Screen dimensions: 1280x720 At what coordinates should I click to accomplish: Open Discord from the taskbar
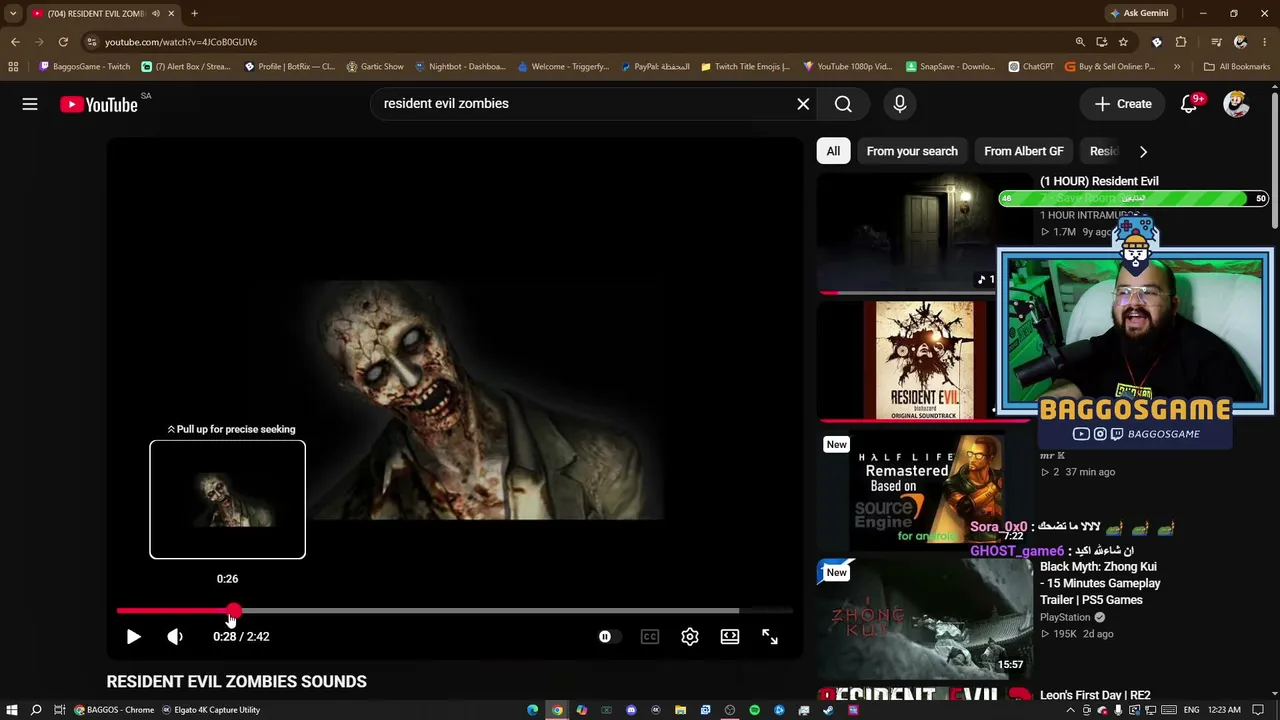631,710
